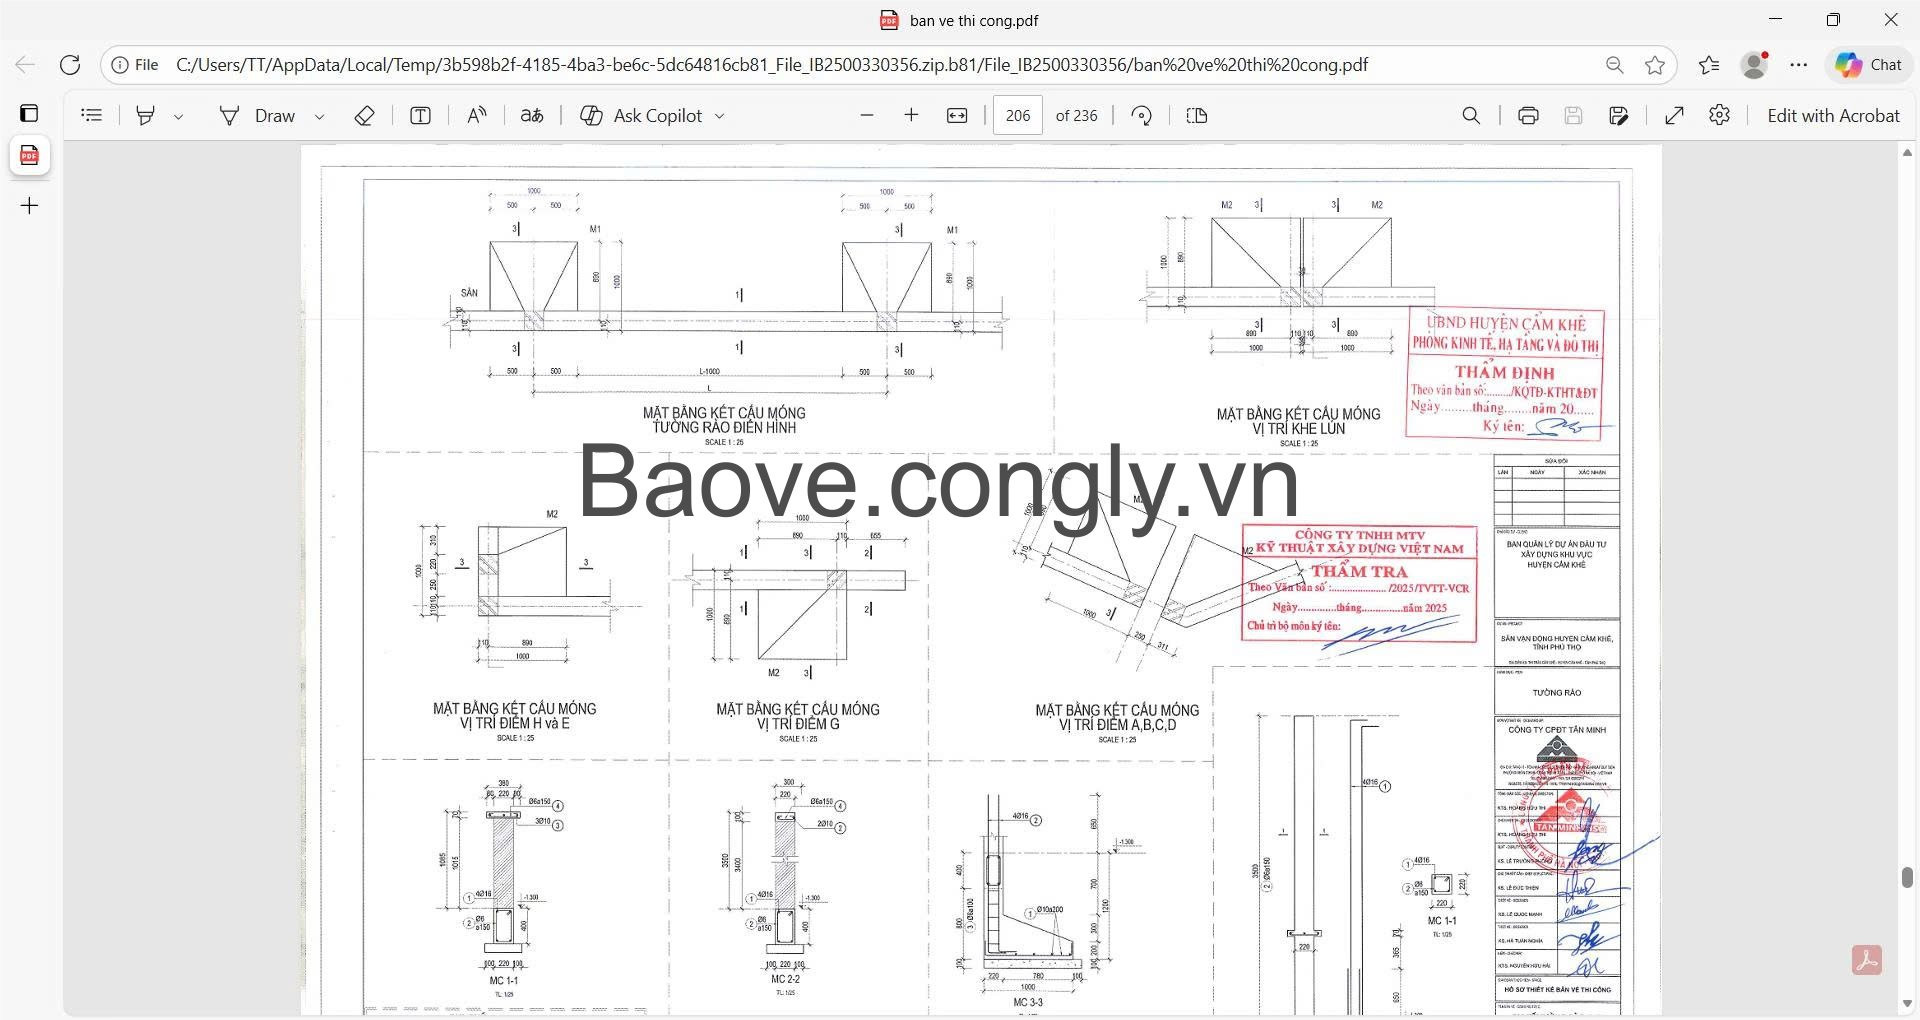The height and width of the screenshot is (1020, 1920).
Task: Select the Erase tool
Action: [364, 116]
